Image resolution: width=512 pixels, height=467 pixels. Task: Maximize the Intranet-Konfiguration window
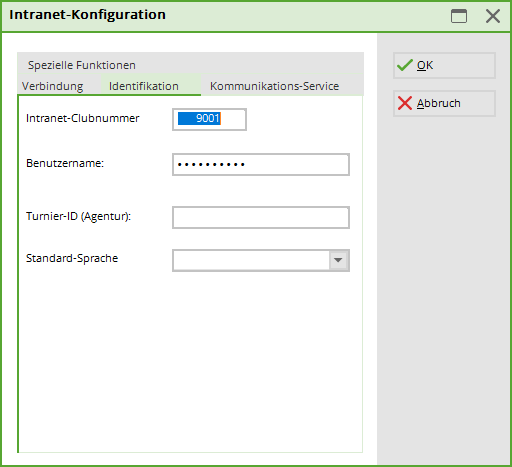point(459,16)
